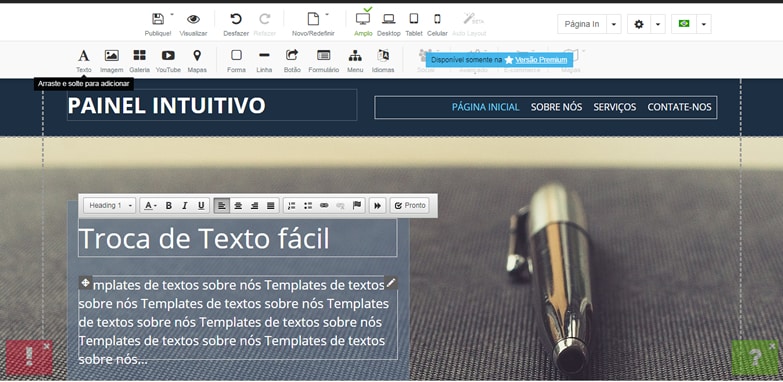Select the YouTube element tool
The height and width of the screenshot is (382, 783).
(x=168, y=55)
